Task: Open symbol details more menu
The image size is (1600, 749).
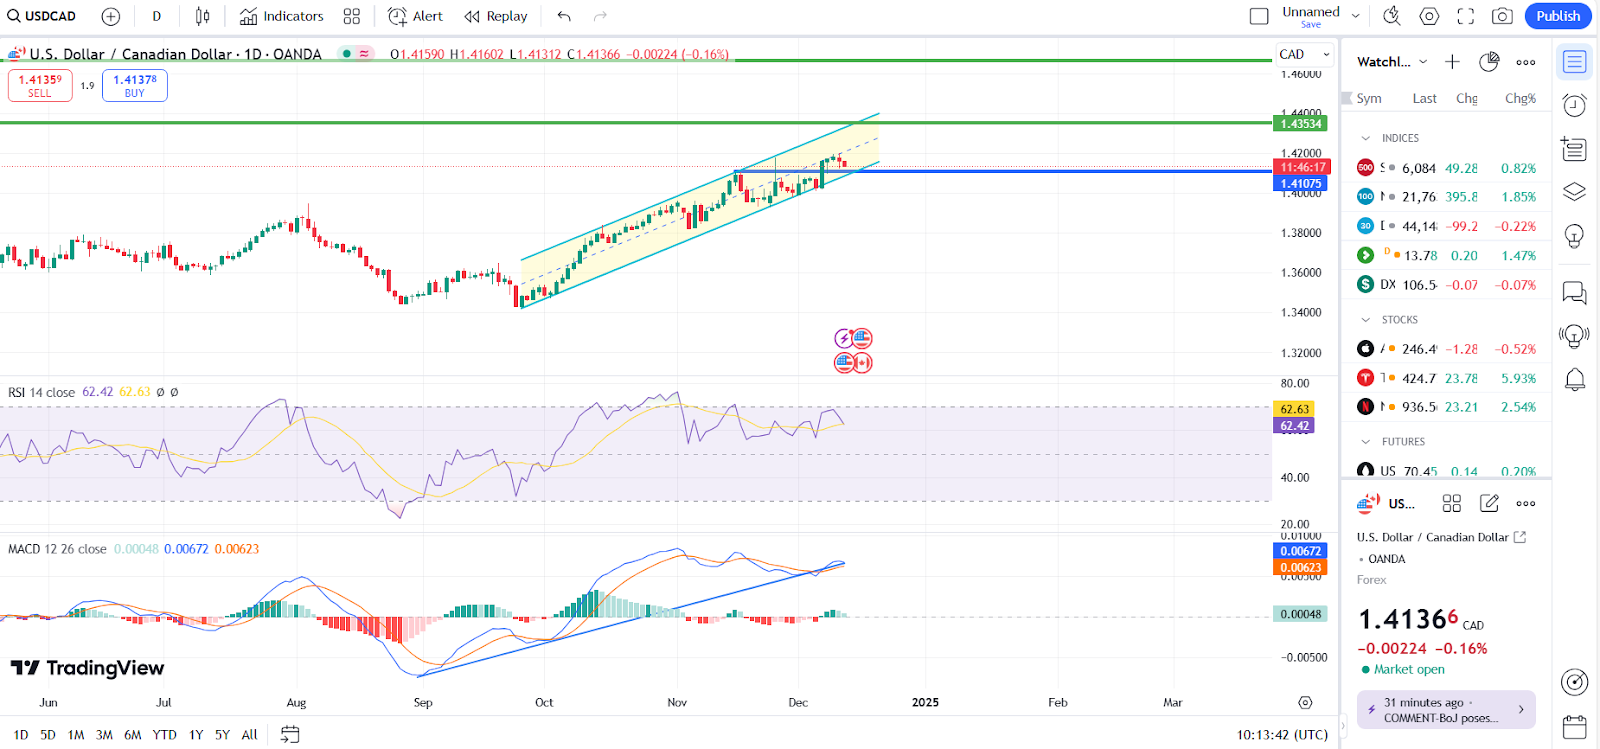Action: point(1525,503)
